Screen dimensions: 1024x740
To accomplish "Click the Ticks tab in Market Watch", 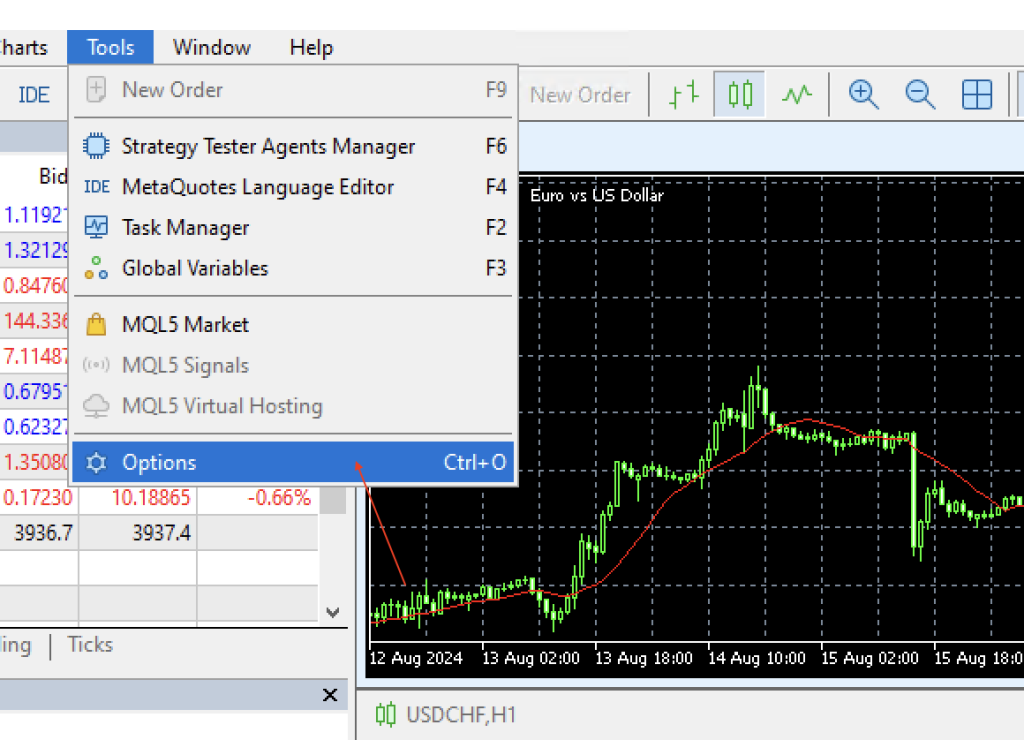I will point(90,645).
